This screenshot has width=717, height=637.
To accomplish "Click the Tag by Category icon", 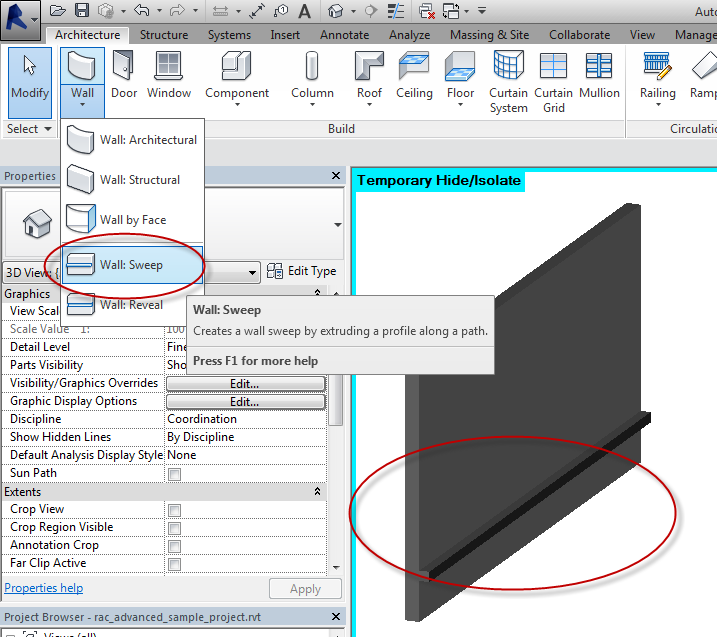I will [281, 11].
